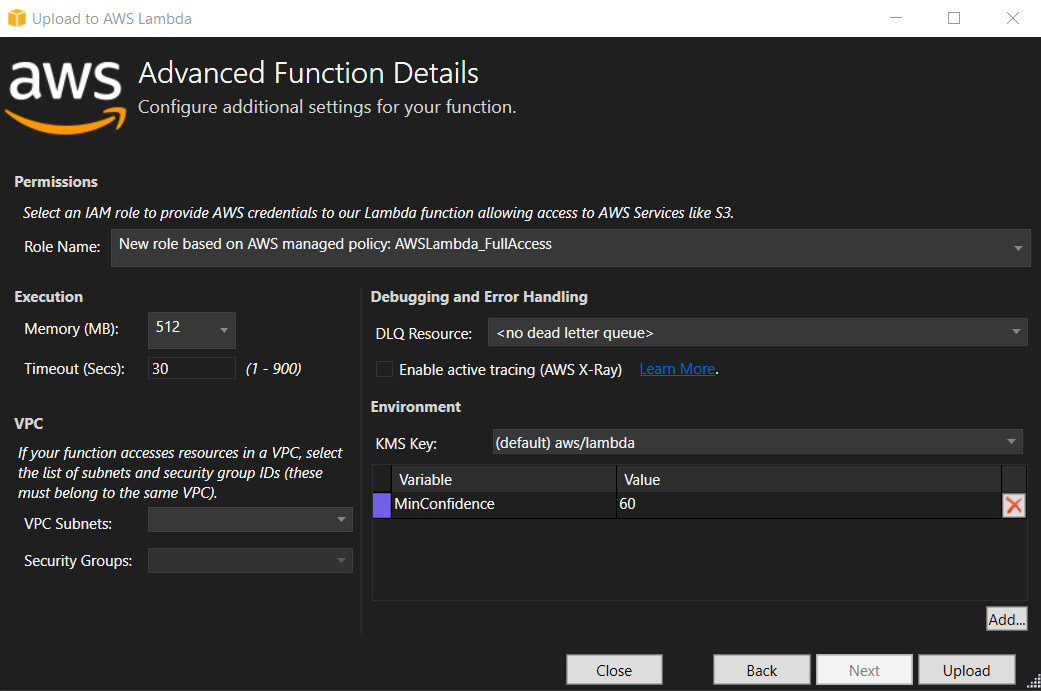1041x691 pixels.
Task: Open the Role Name dropdown
Action: point(1018,248)
